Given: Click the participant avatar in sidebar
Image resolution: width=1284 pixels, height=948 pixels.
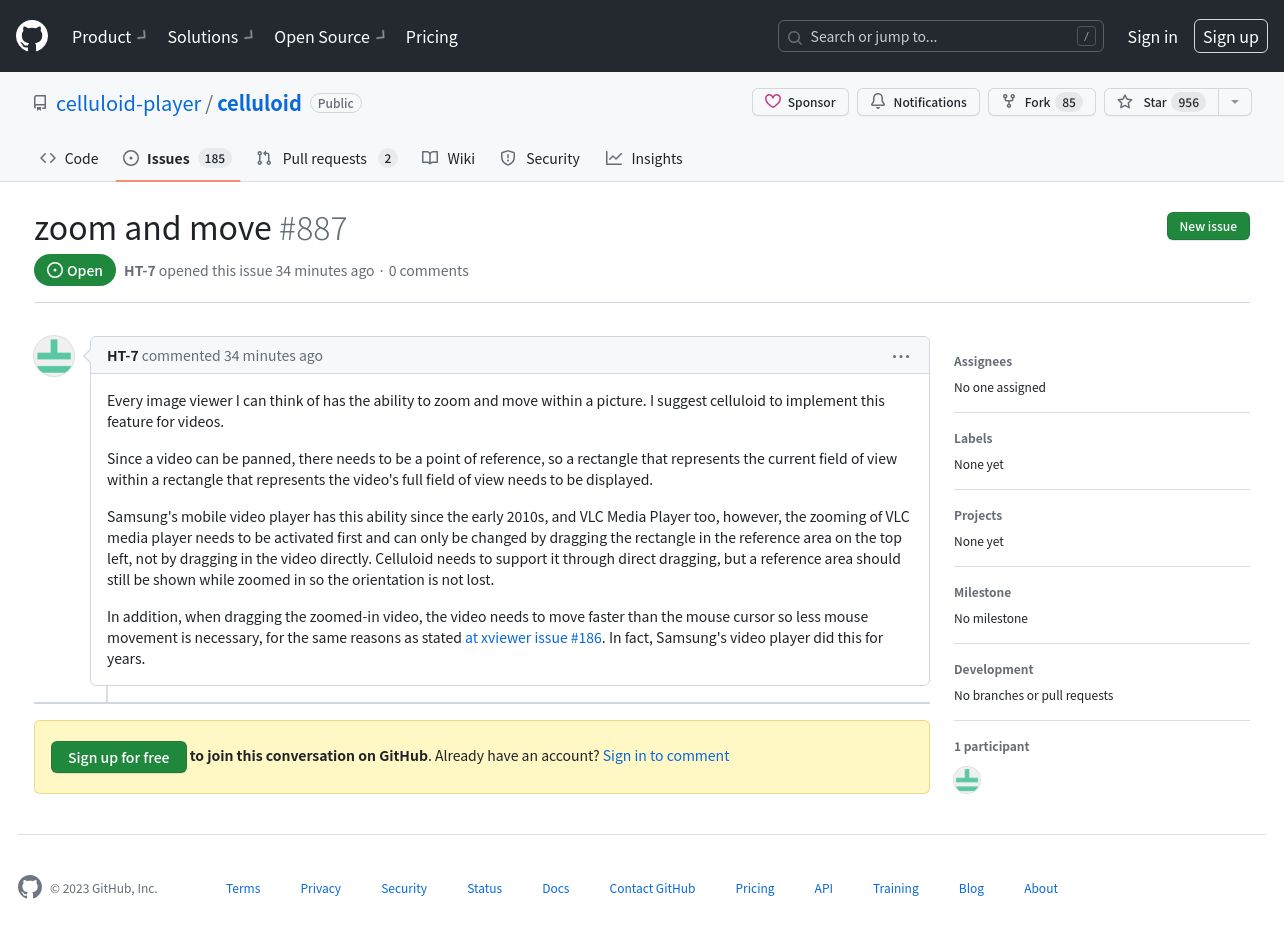Looking at the screenshot, I should pos(967,780).
